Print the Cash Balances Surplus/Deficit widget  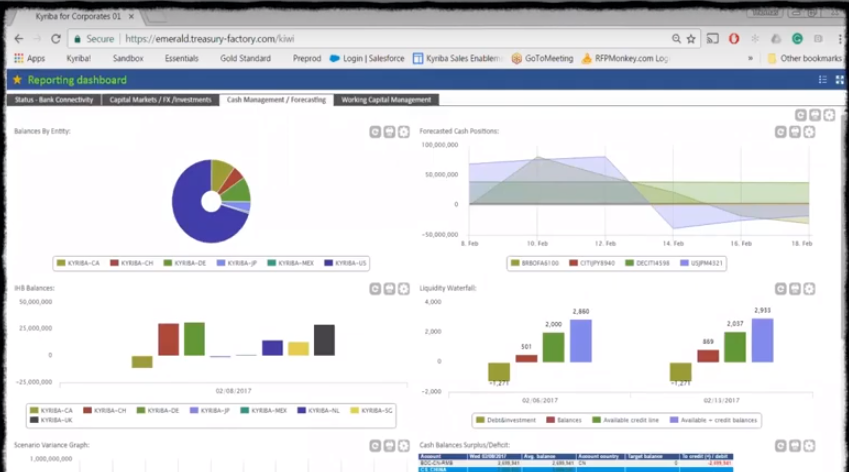(795, 445)
